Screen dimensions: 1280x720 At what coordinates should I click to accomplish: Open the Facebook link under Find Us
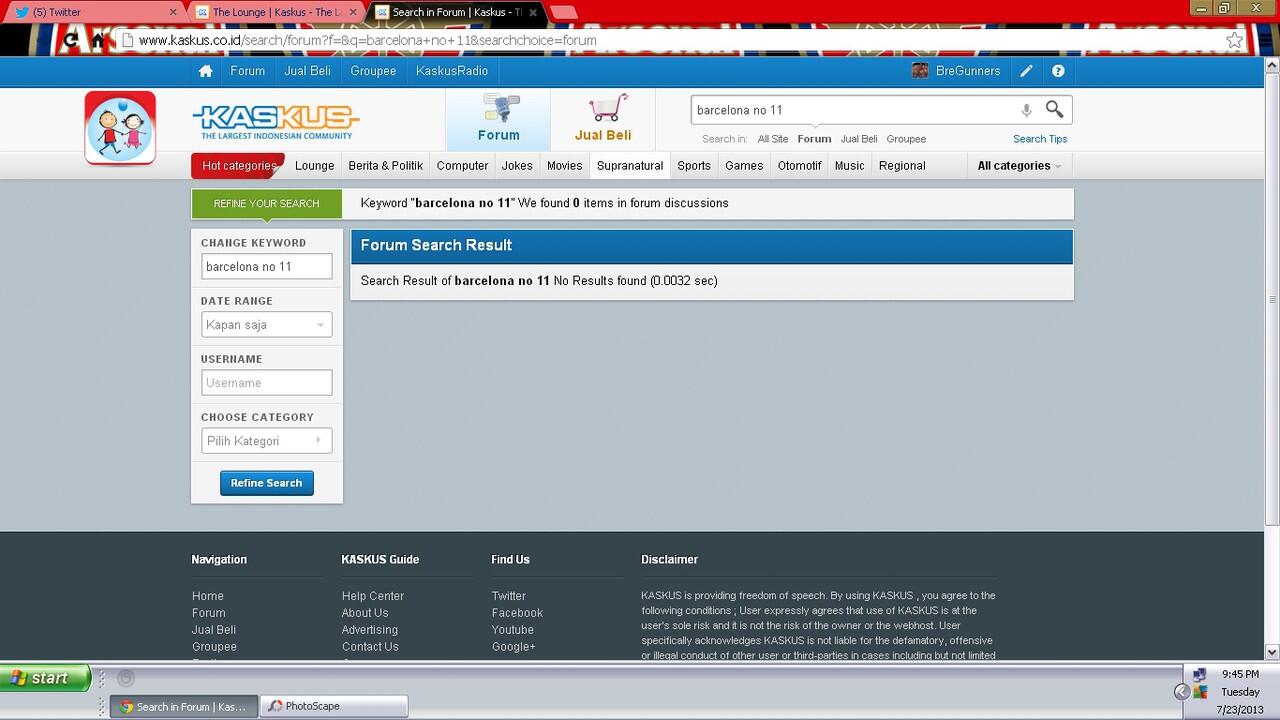(x=517, y=613)
